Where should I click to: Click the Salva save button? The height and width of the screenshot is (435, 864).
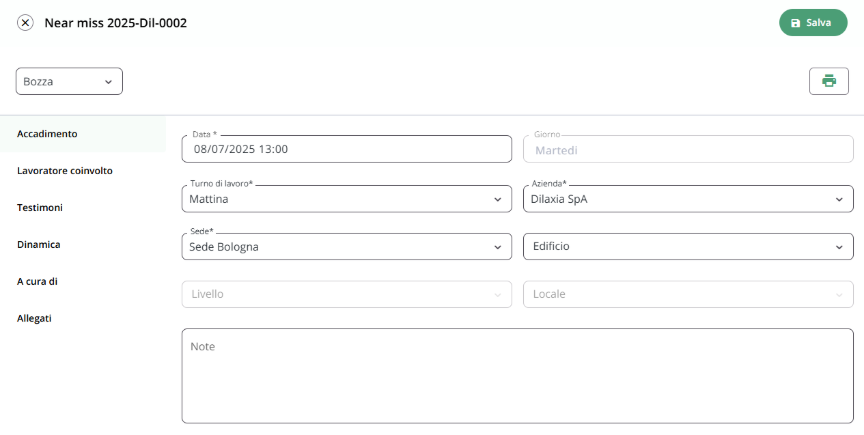pos(813,23)
